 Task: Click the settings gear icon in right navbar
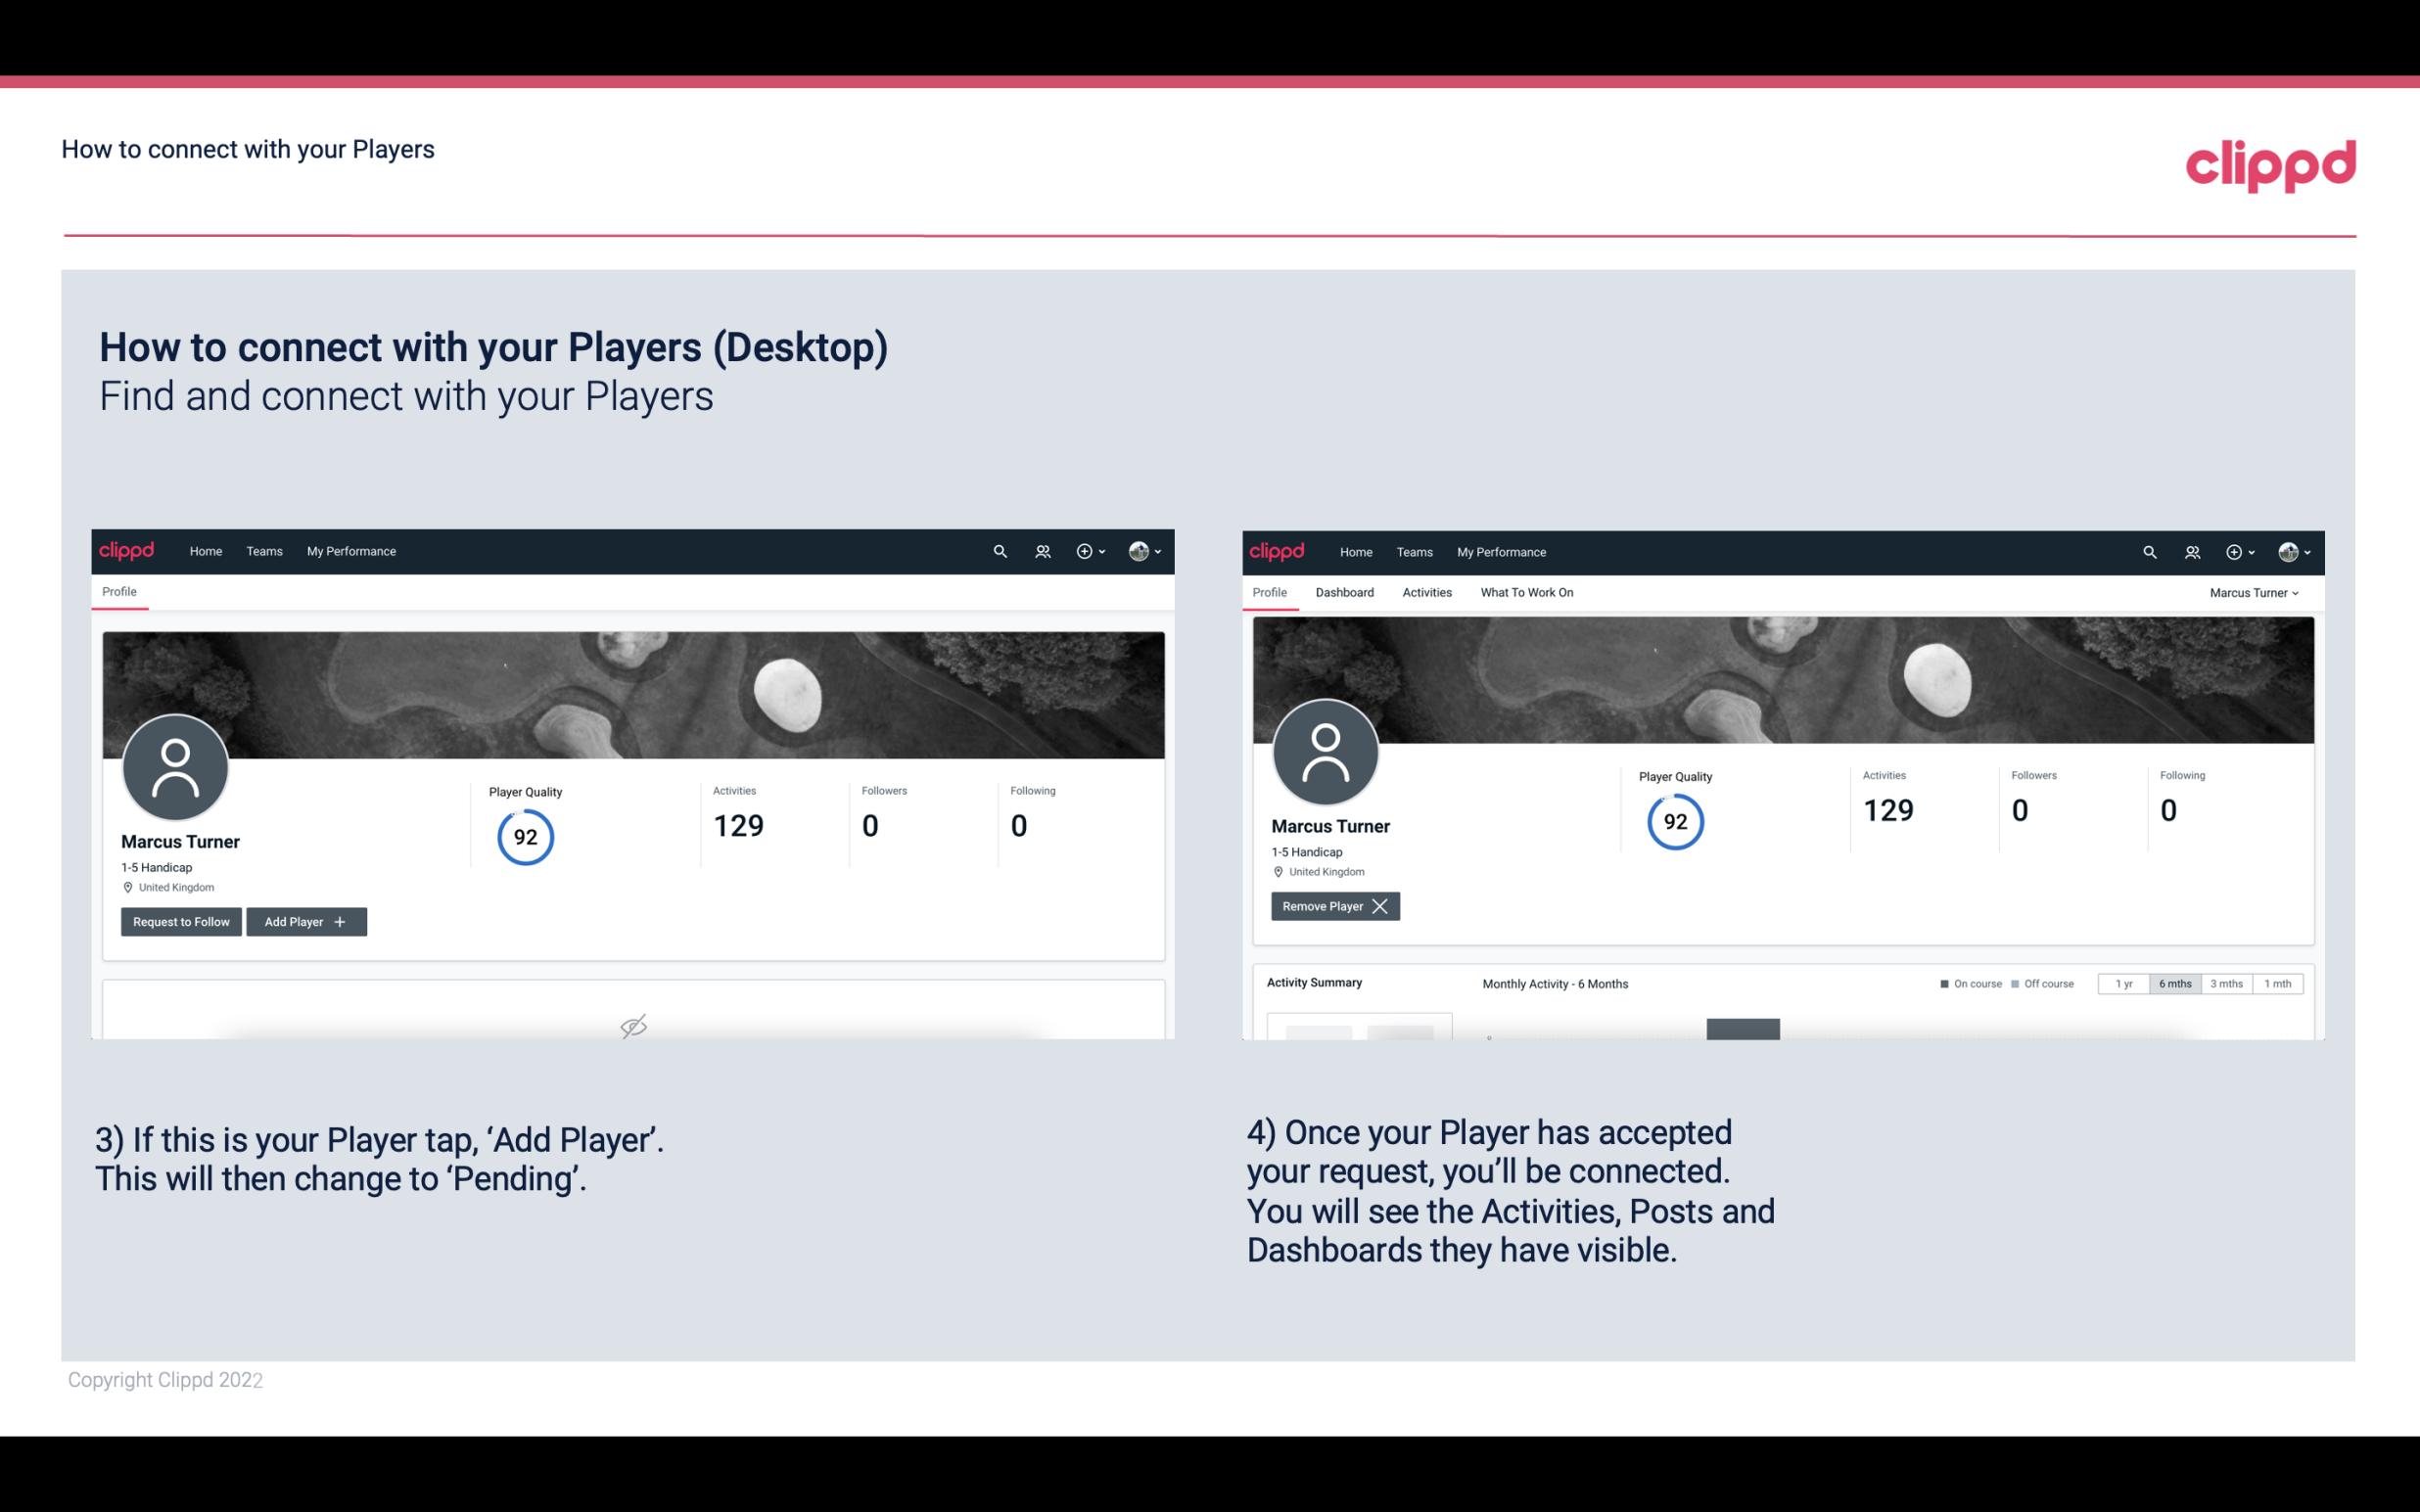(x=2234, y=550)
